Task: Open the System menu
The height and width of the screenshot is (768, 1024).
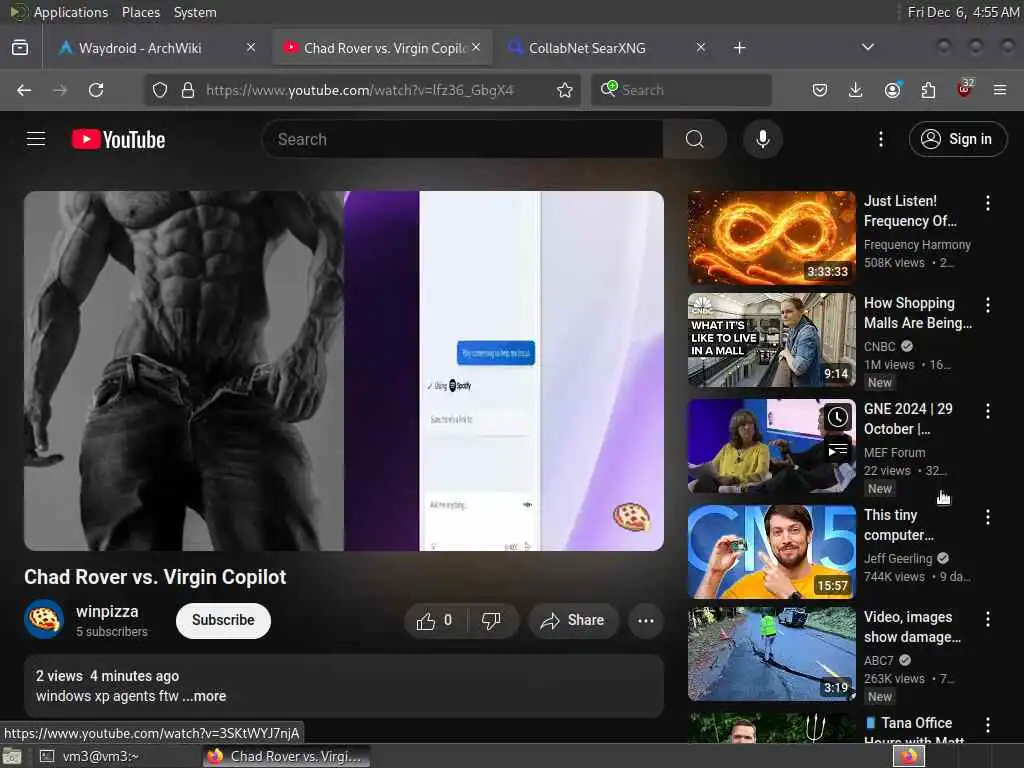Action: [195, 12]
